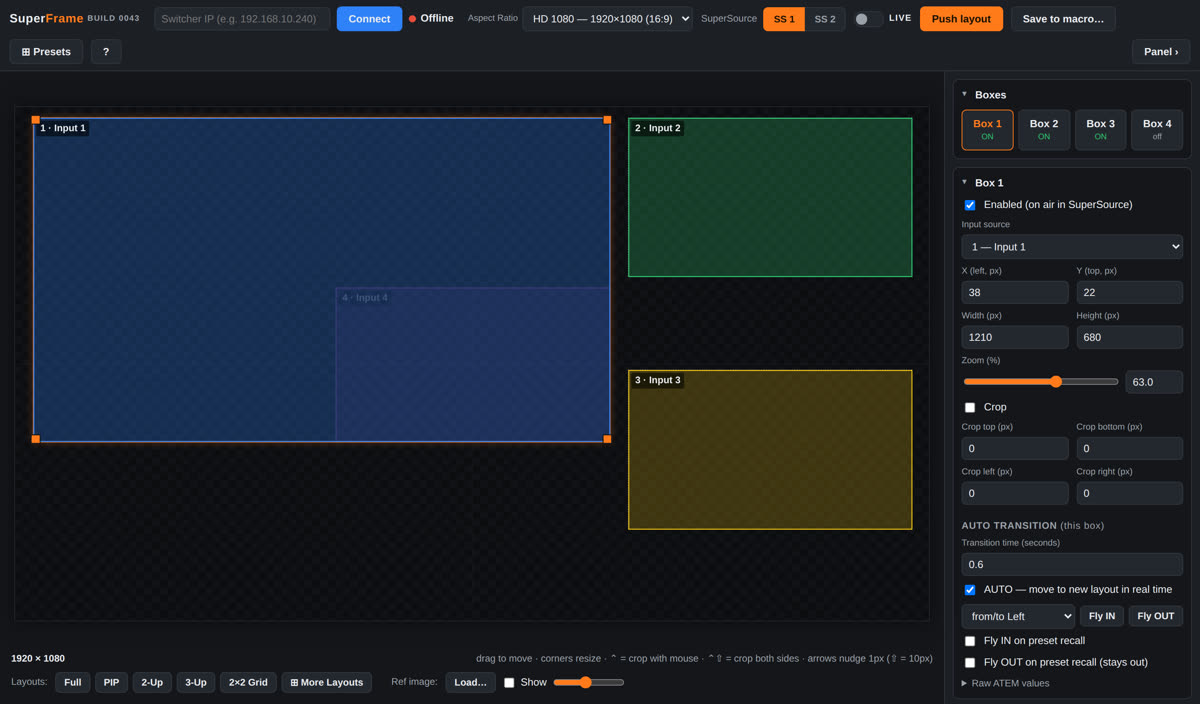Image resolution: width=1200 pixels, height=704 pixels.
Task: Select the Box 2 tab
Action: coord(1044,130)
